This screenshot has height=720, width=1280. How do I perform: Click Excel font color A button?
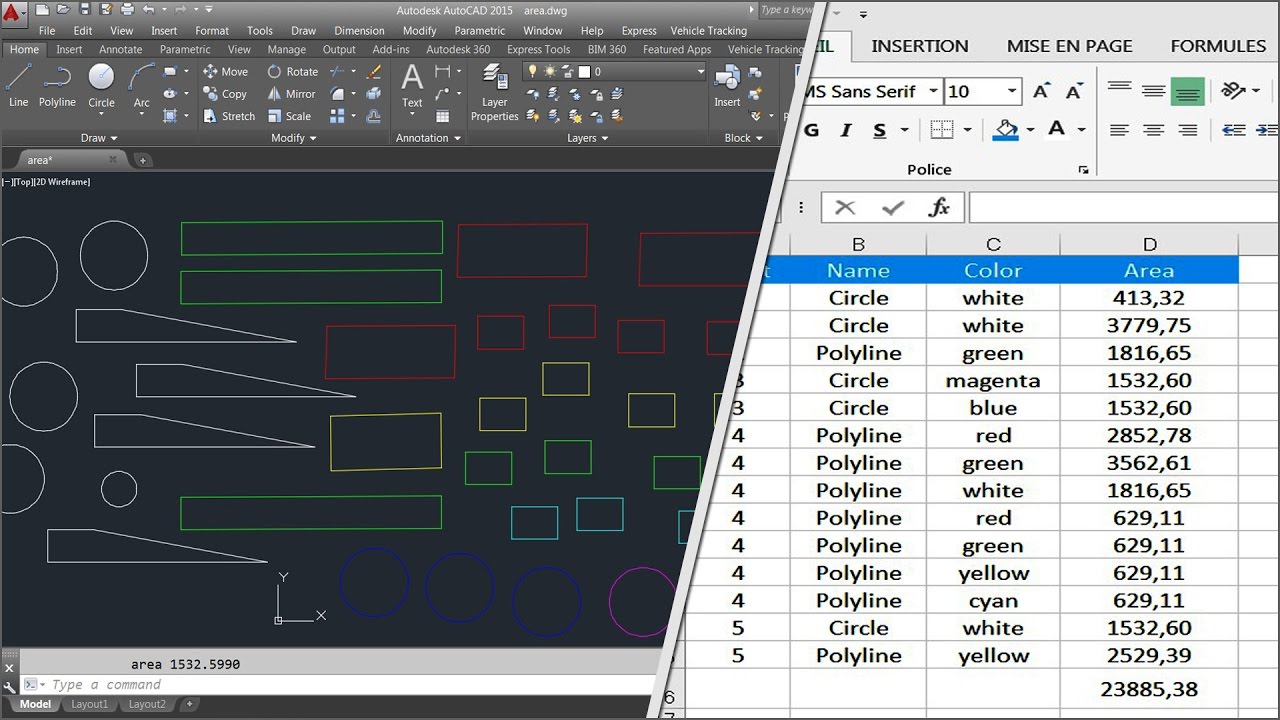pos(1056,130)
